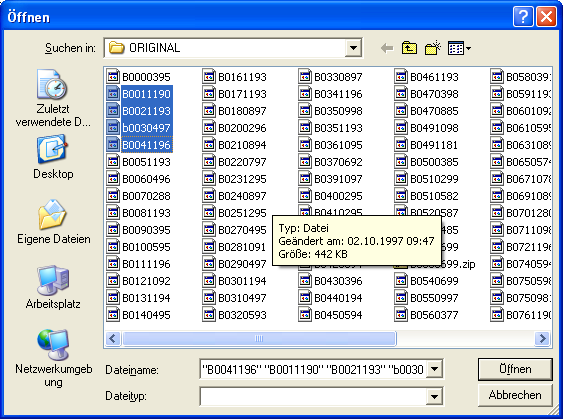Select file icon of B0200296
The image size is (563, 419).
coord(209,127)
